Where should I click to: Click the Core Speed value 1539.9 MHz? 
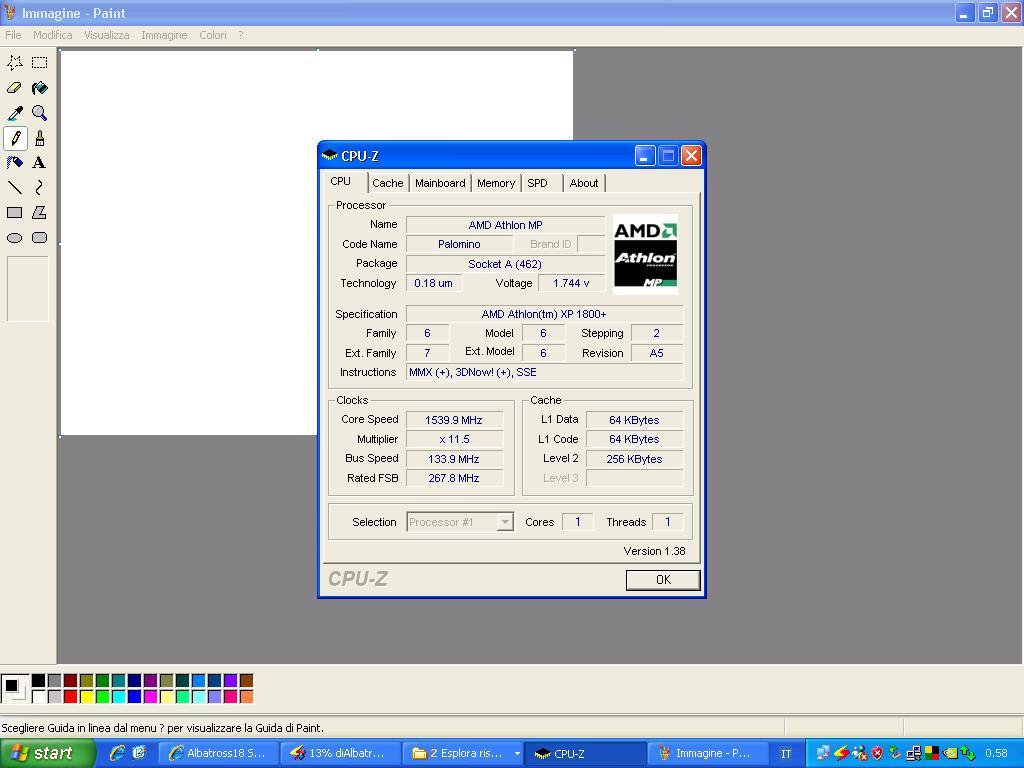tap(454, 420)
